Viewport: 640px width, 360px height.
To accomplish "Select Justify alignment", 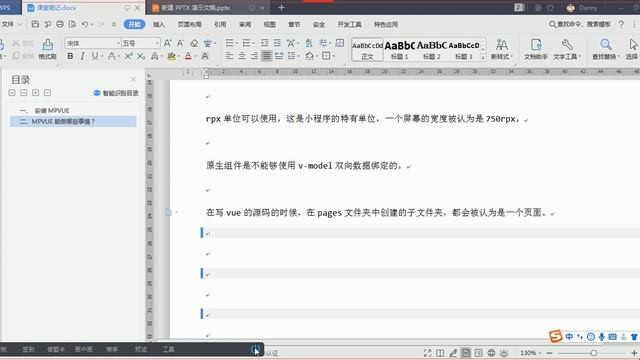I will 267,56.
